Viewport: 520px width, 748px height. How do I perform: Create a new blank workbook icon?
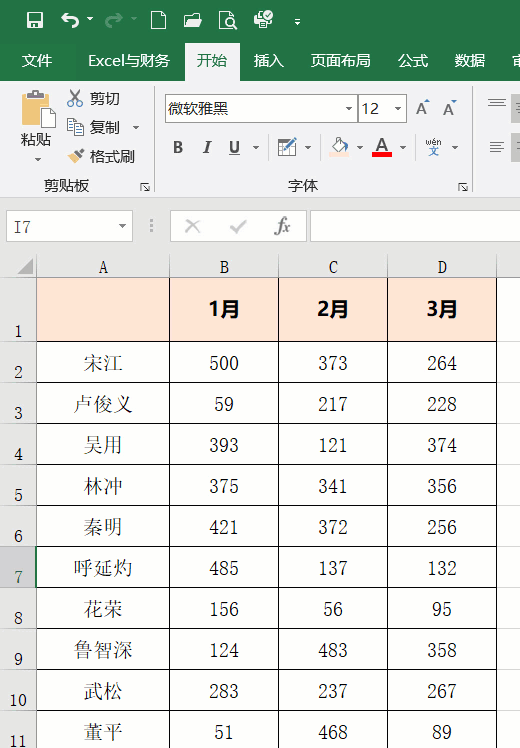(x=158, y=21)
